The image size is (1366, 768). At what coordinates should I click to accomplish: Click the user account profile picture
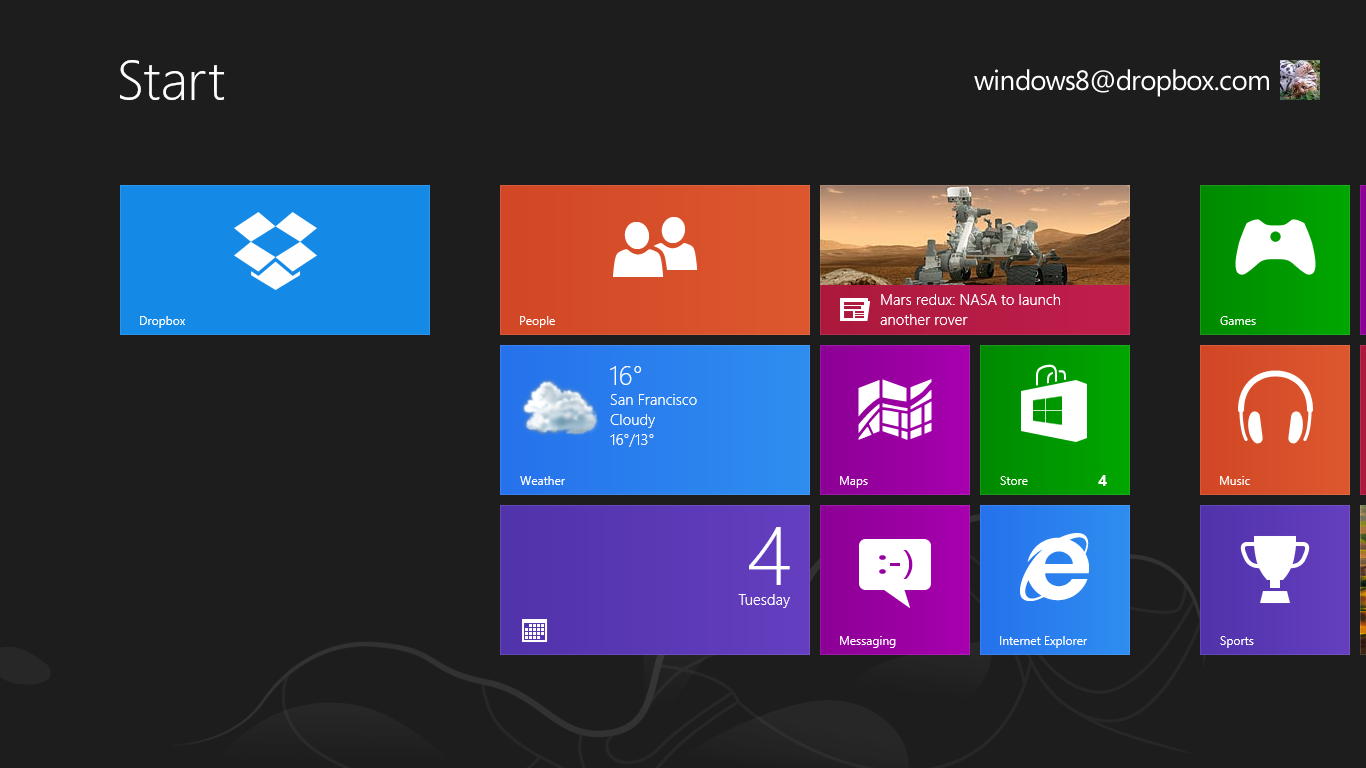pos(1300,80)
